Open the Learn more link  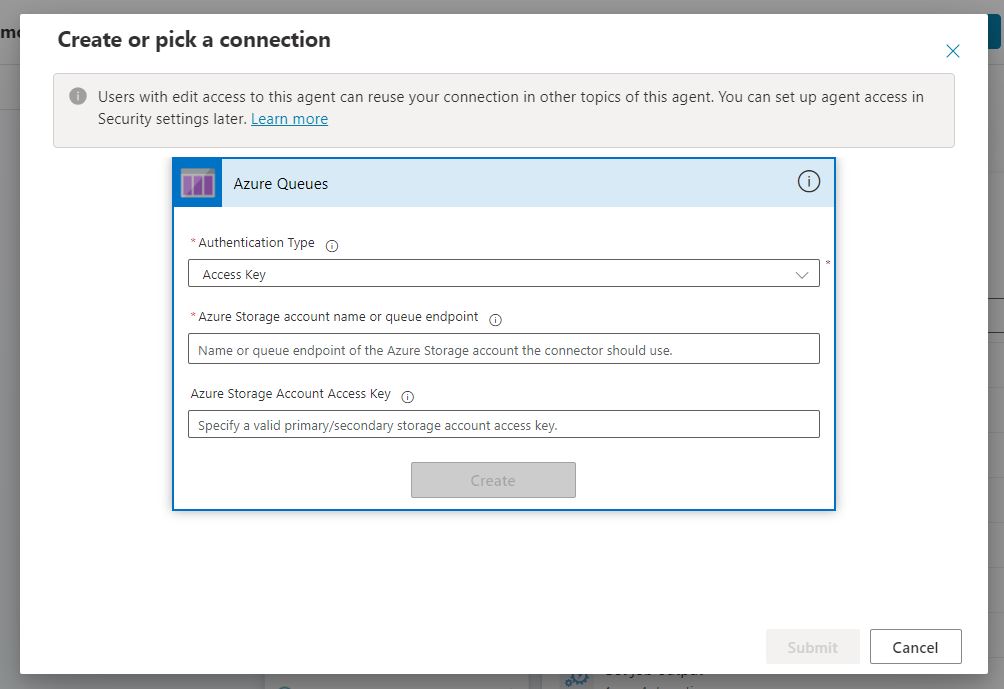click(x=289, y=119)
